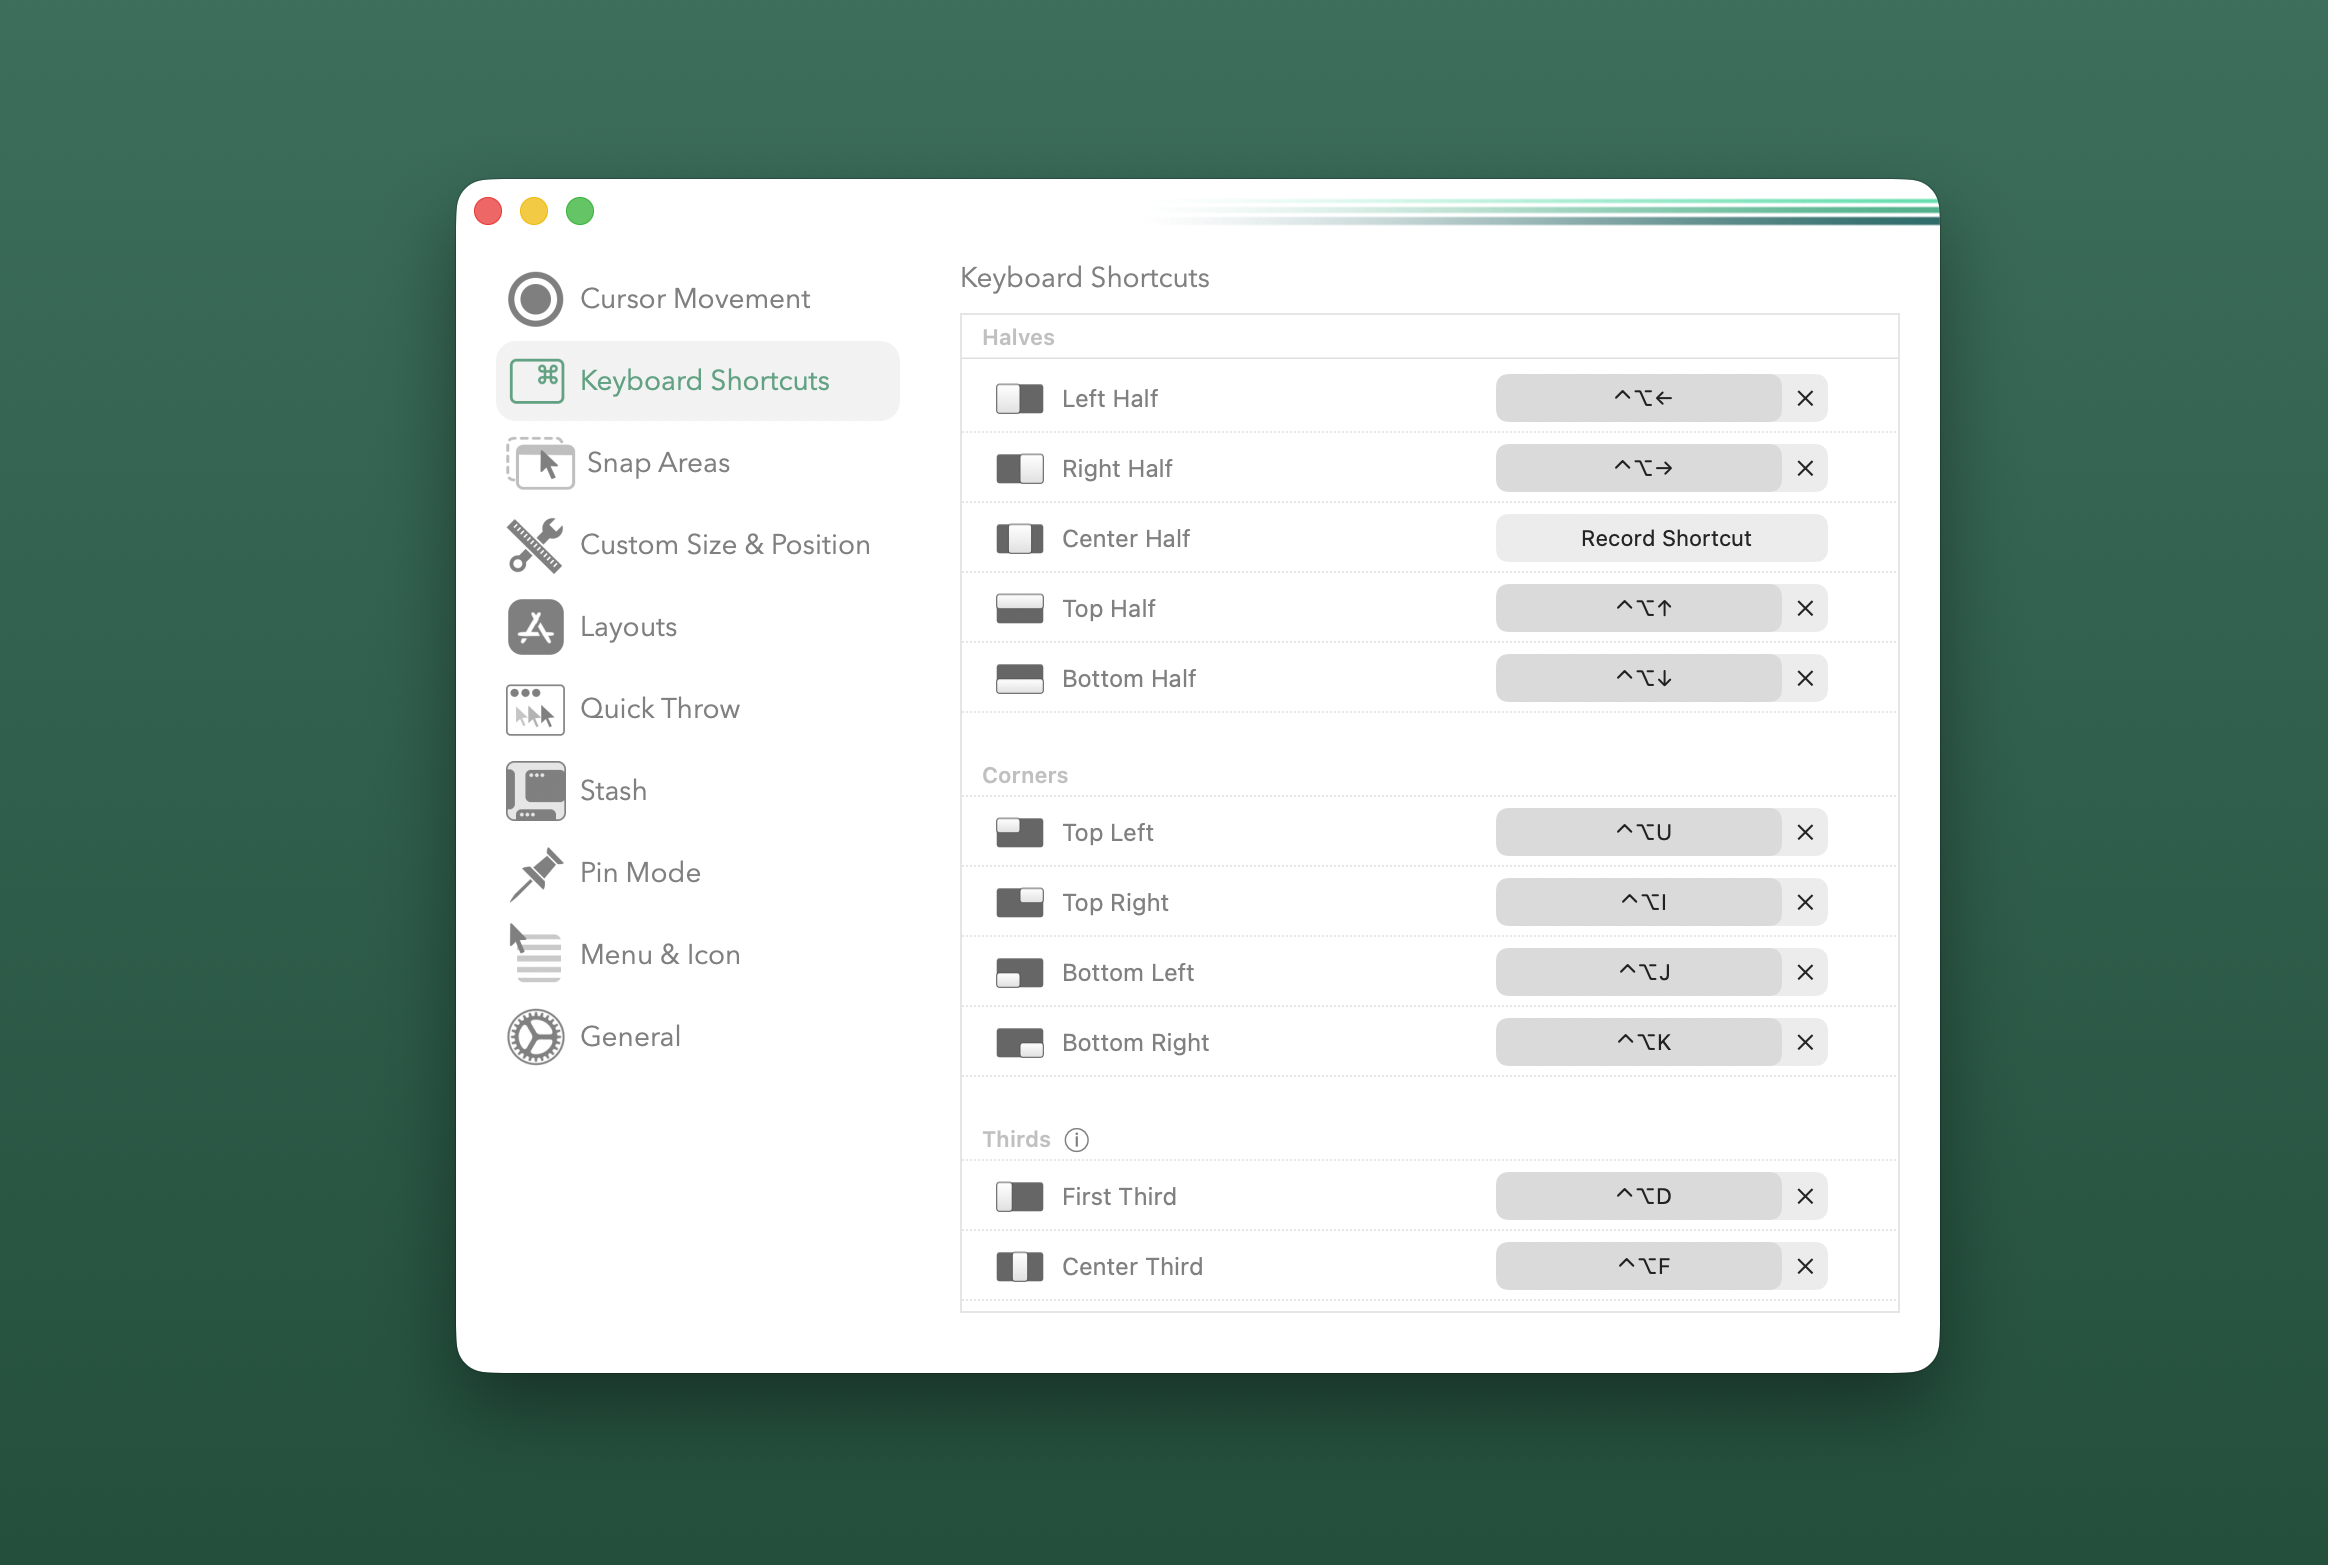Image resolution: width=2328 pixels, height=1565 pixels.
Task: Open the General gear icon
Action: [x=535, y=1037]
